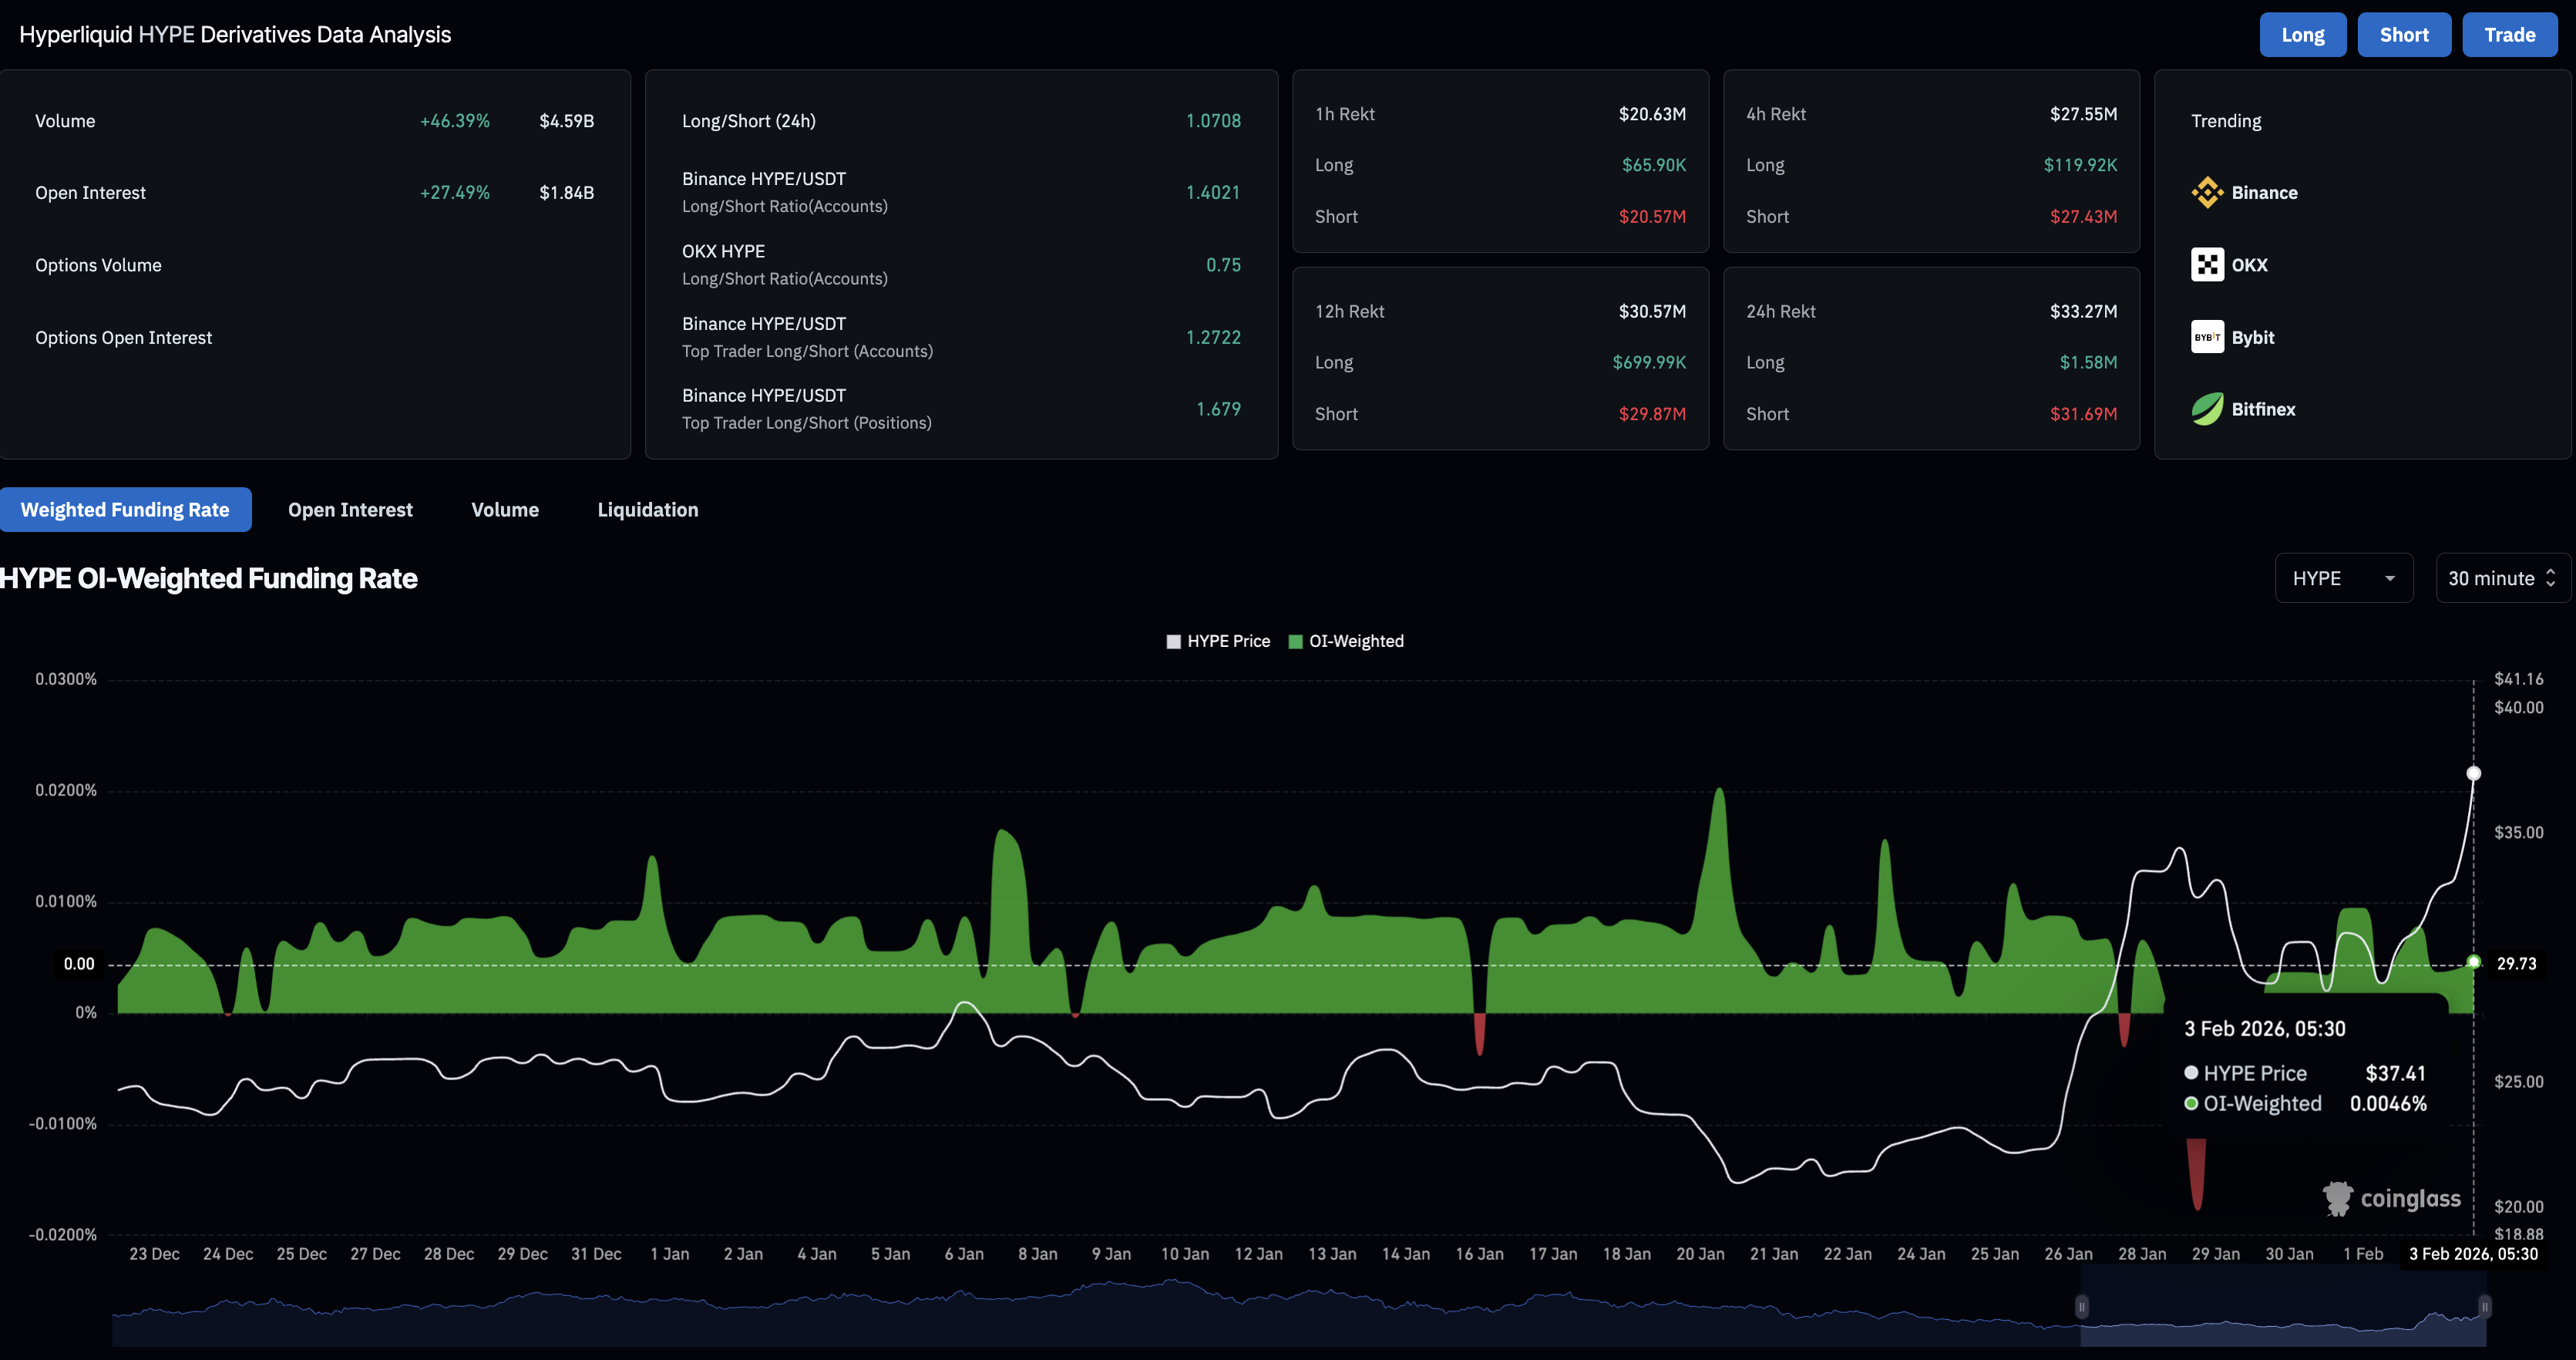Open the 30 minute interval selector
This screenshot has height=1360, width=2576.
[2501, 578]
